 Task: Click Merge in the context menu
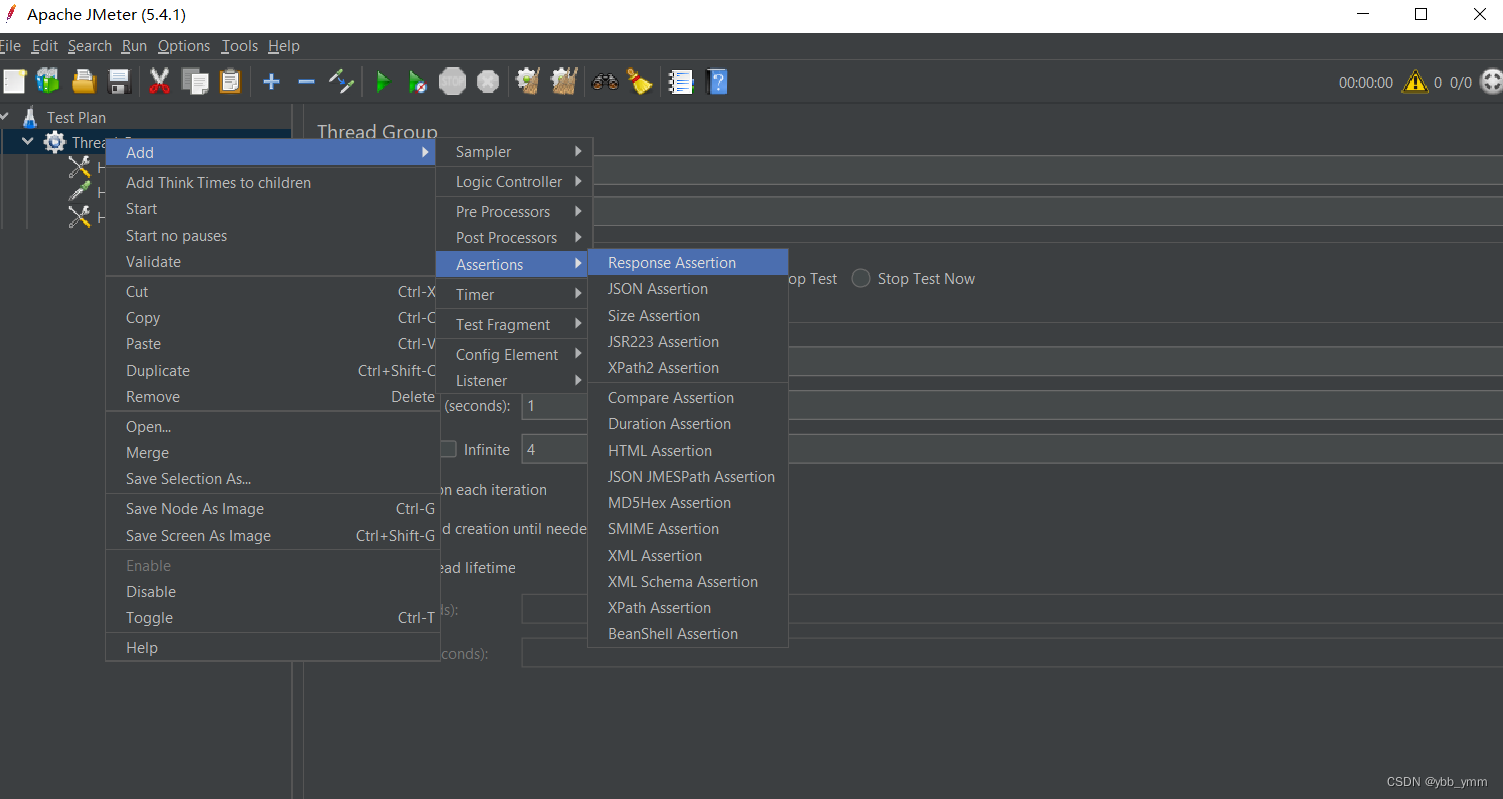pos(273,452)
